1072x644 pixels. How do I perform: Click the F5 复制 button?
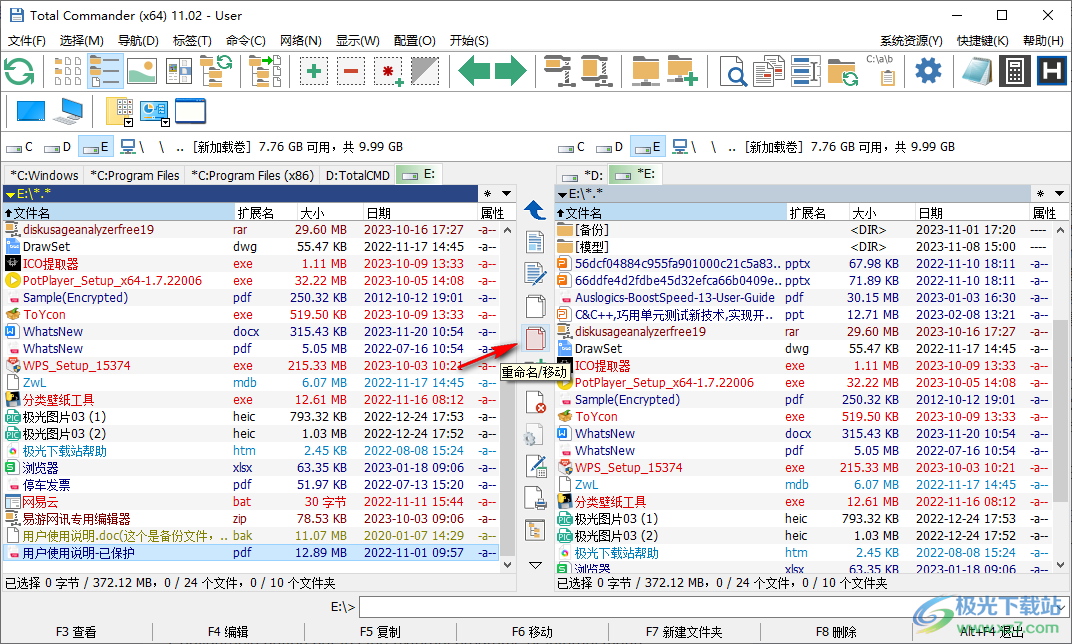tap(380, 632)
